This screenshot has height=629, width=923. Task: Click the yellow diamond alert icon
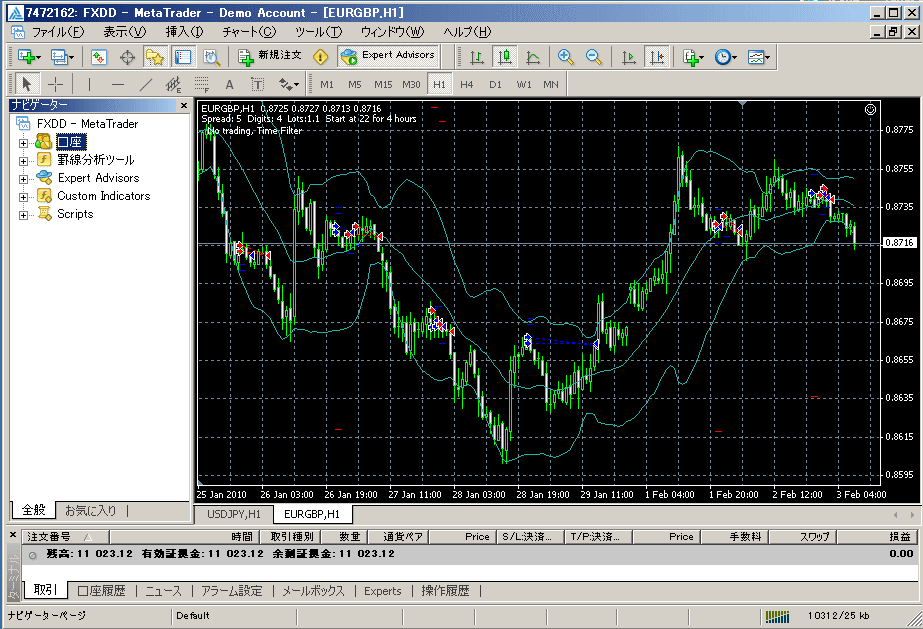point(320,57)
